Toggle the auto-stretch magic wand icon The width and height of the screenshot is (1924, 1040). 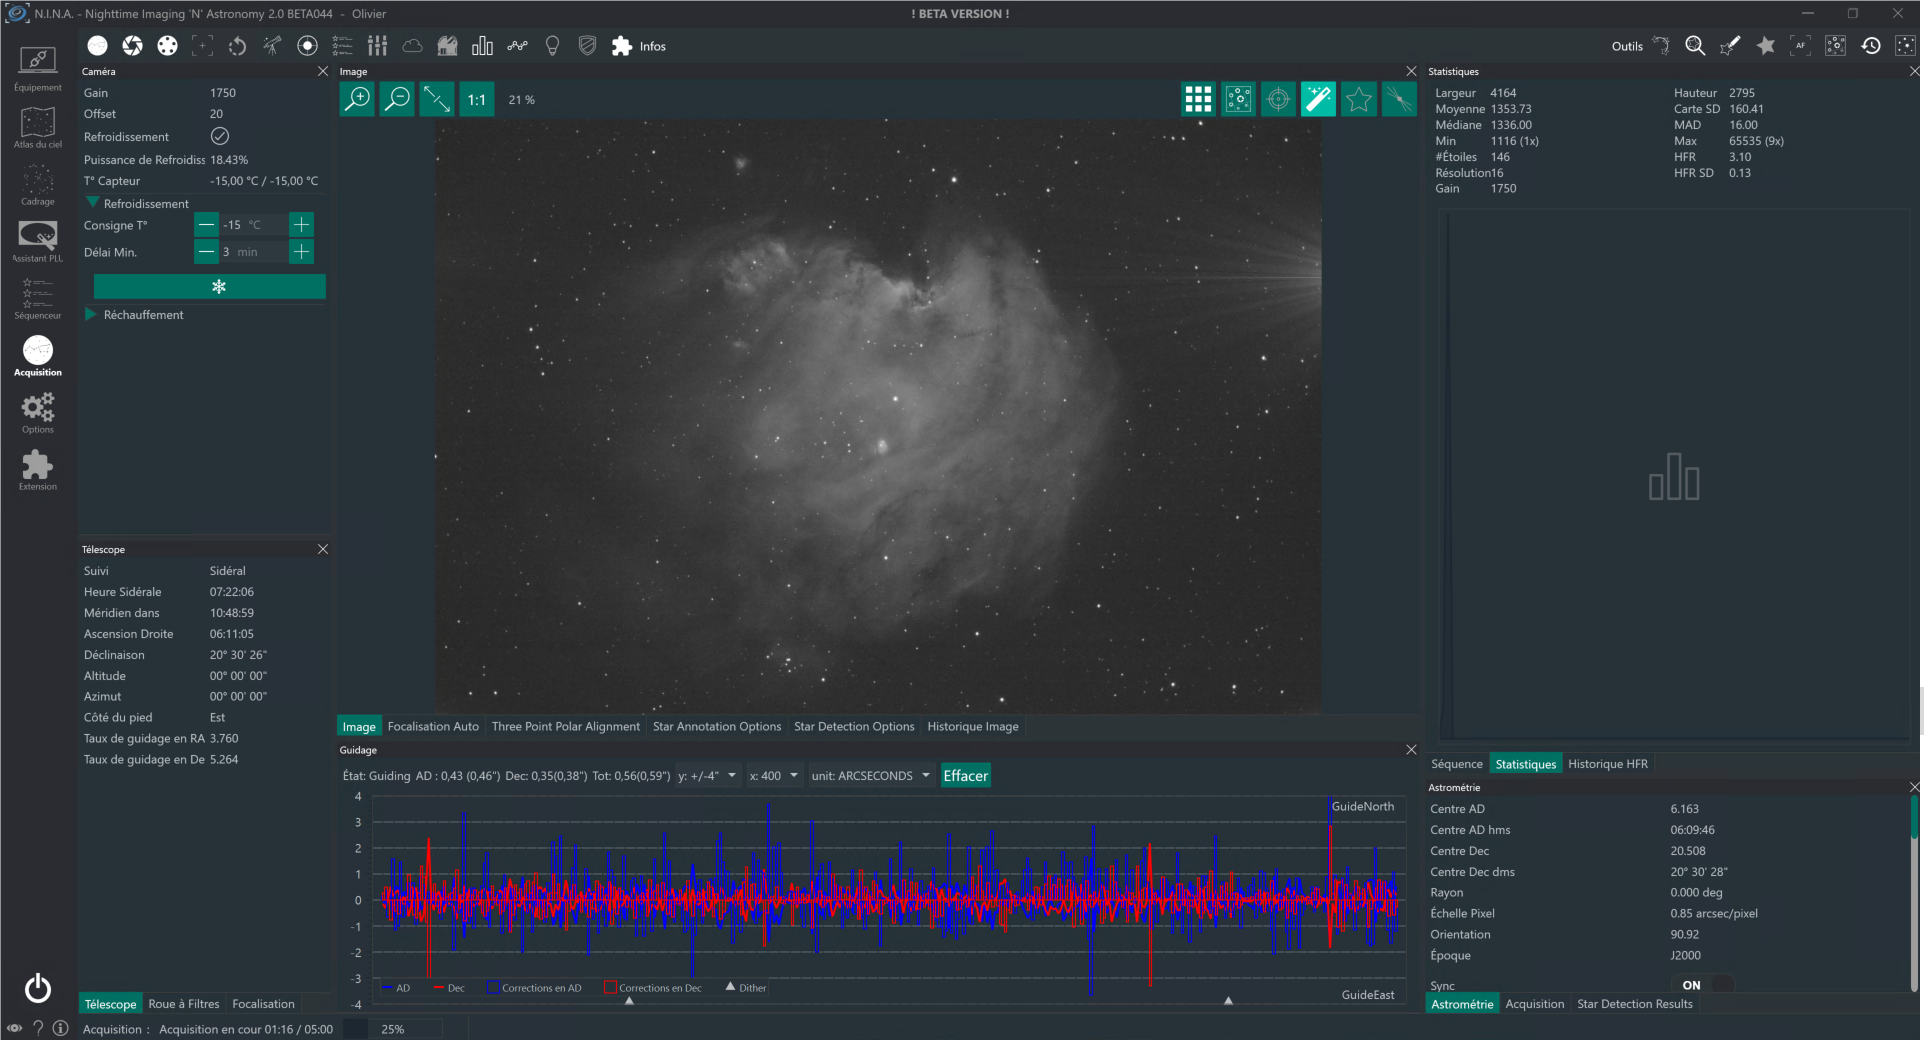tap(1318, 99)
